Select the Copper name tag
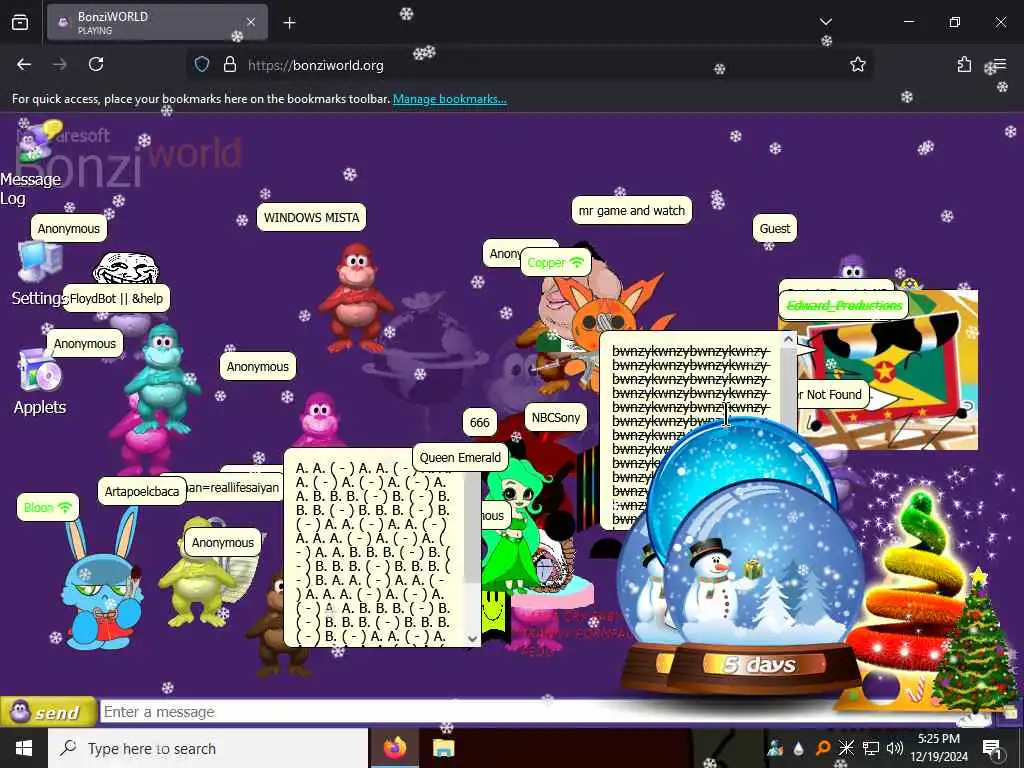Screen dimensions: 1024x768 pos(555,263)
